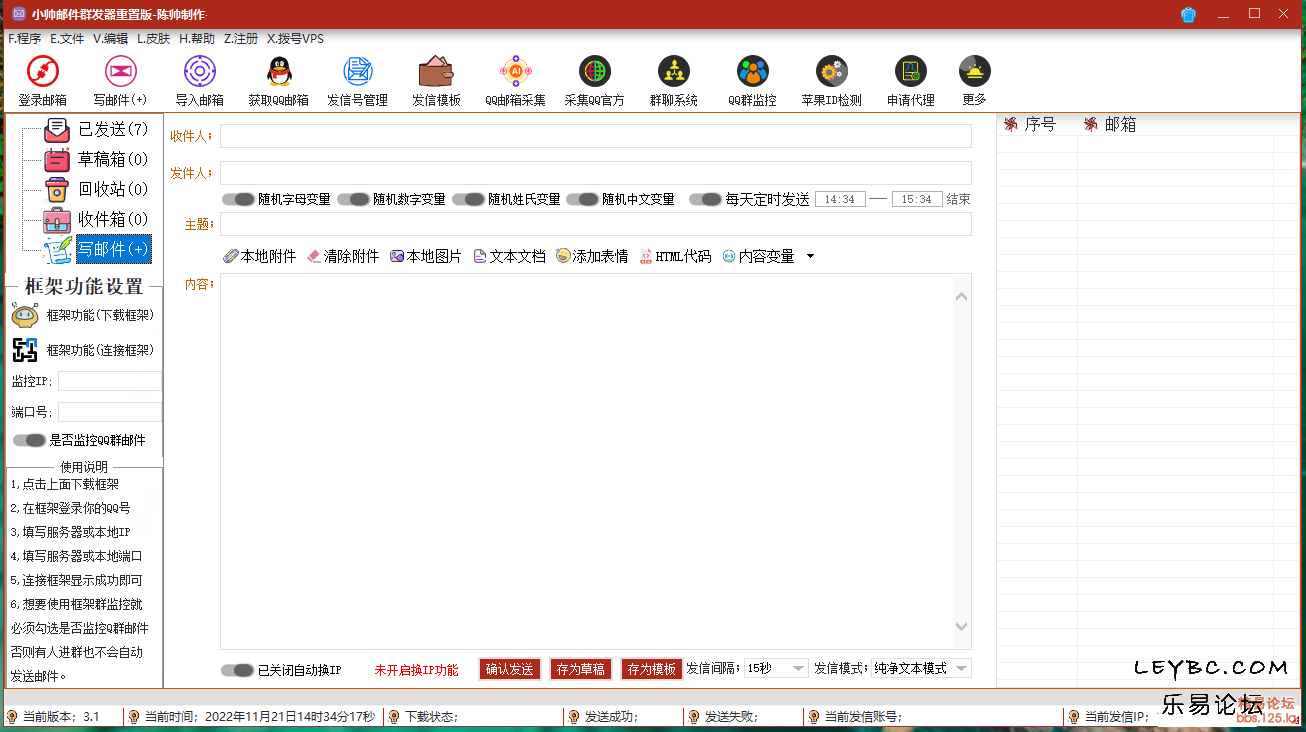Launch the QQ邮箱采集 collector
The height and width of the screenshot is (732, 1306).
(x=514, y=79)
